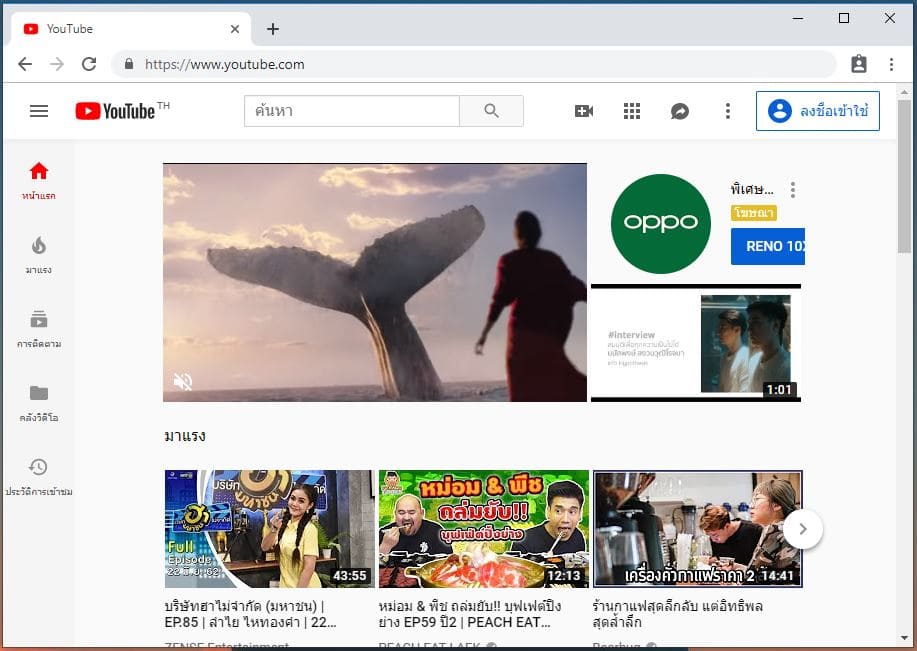Image resolution: width=917 pixels, height=651 pixels.
Task: Open the messages share bubble icon
Action: click(680, 111)
